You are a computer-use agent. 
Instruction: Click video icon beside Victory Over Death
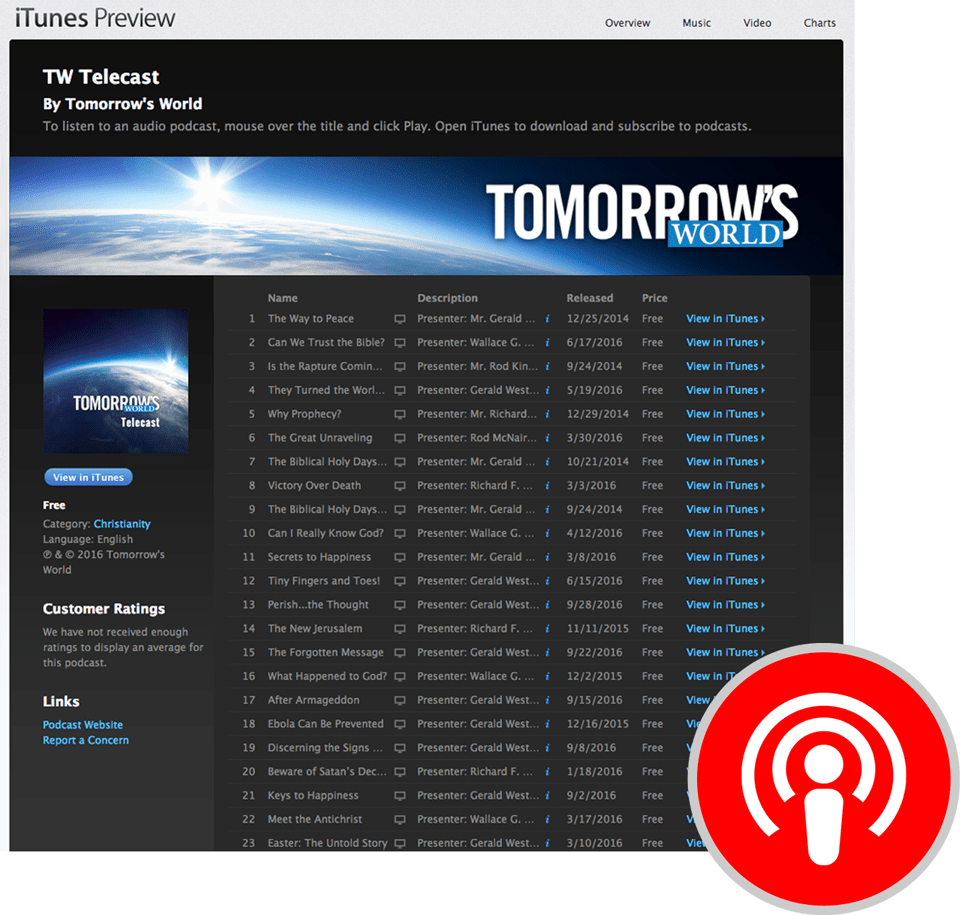tap(400, 486)
